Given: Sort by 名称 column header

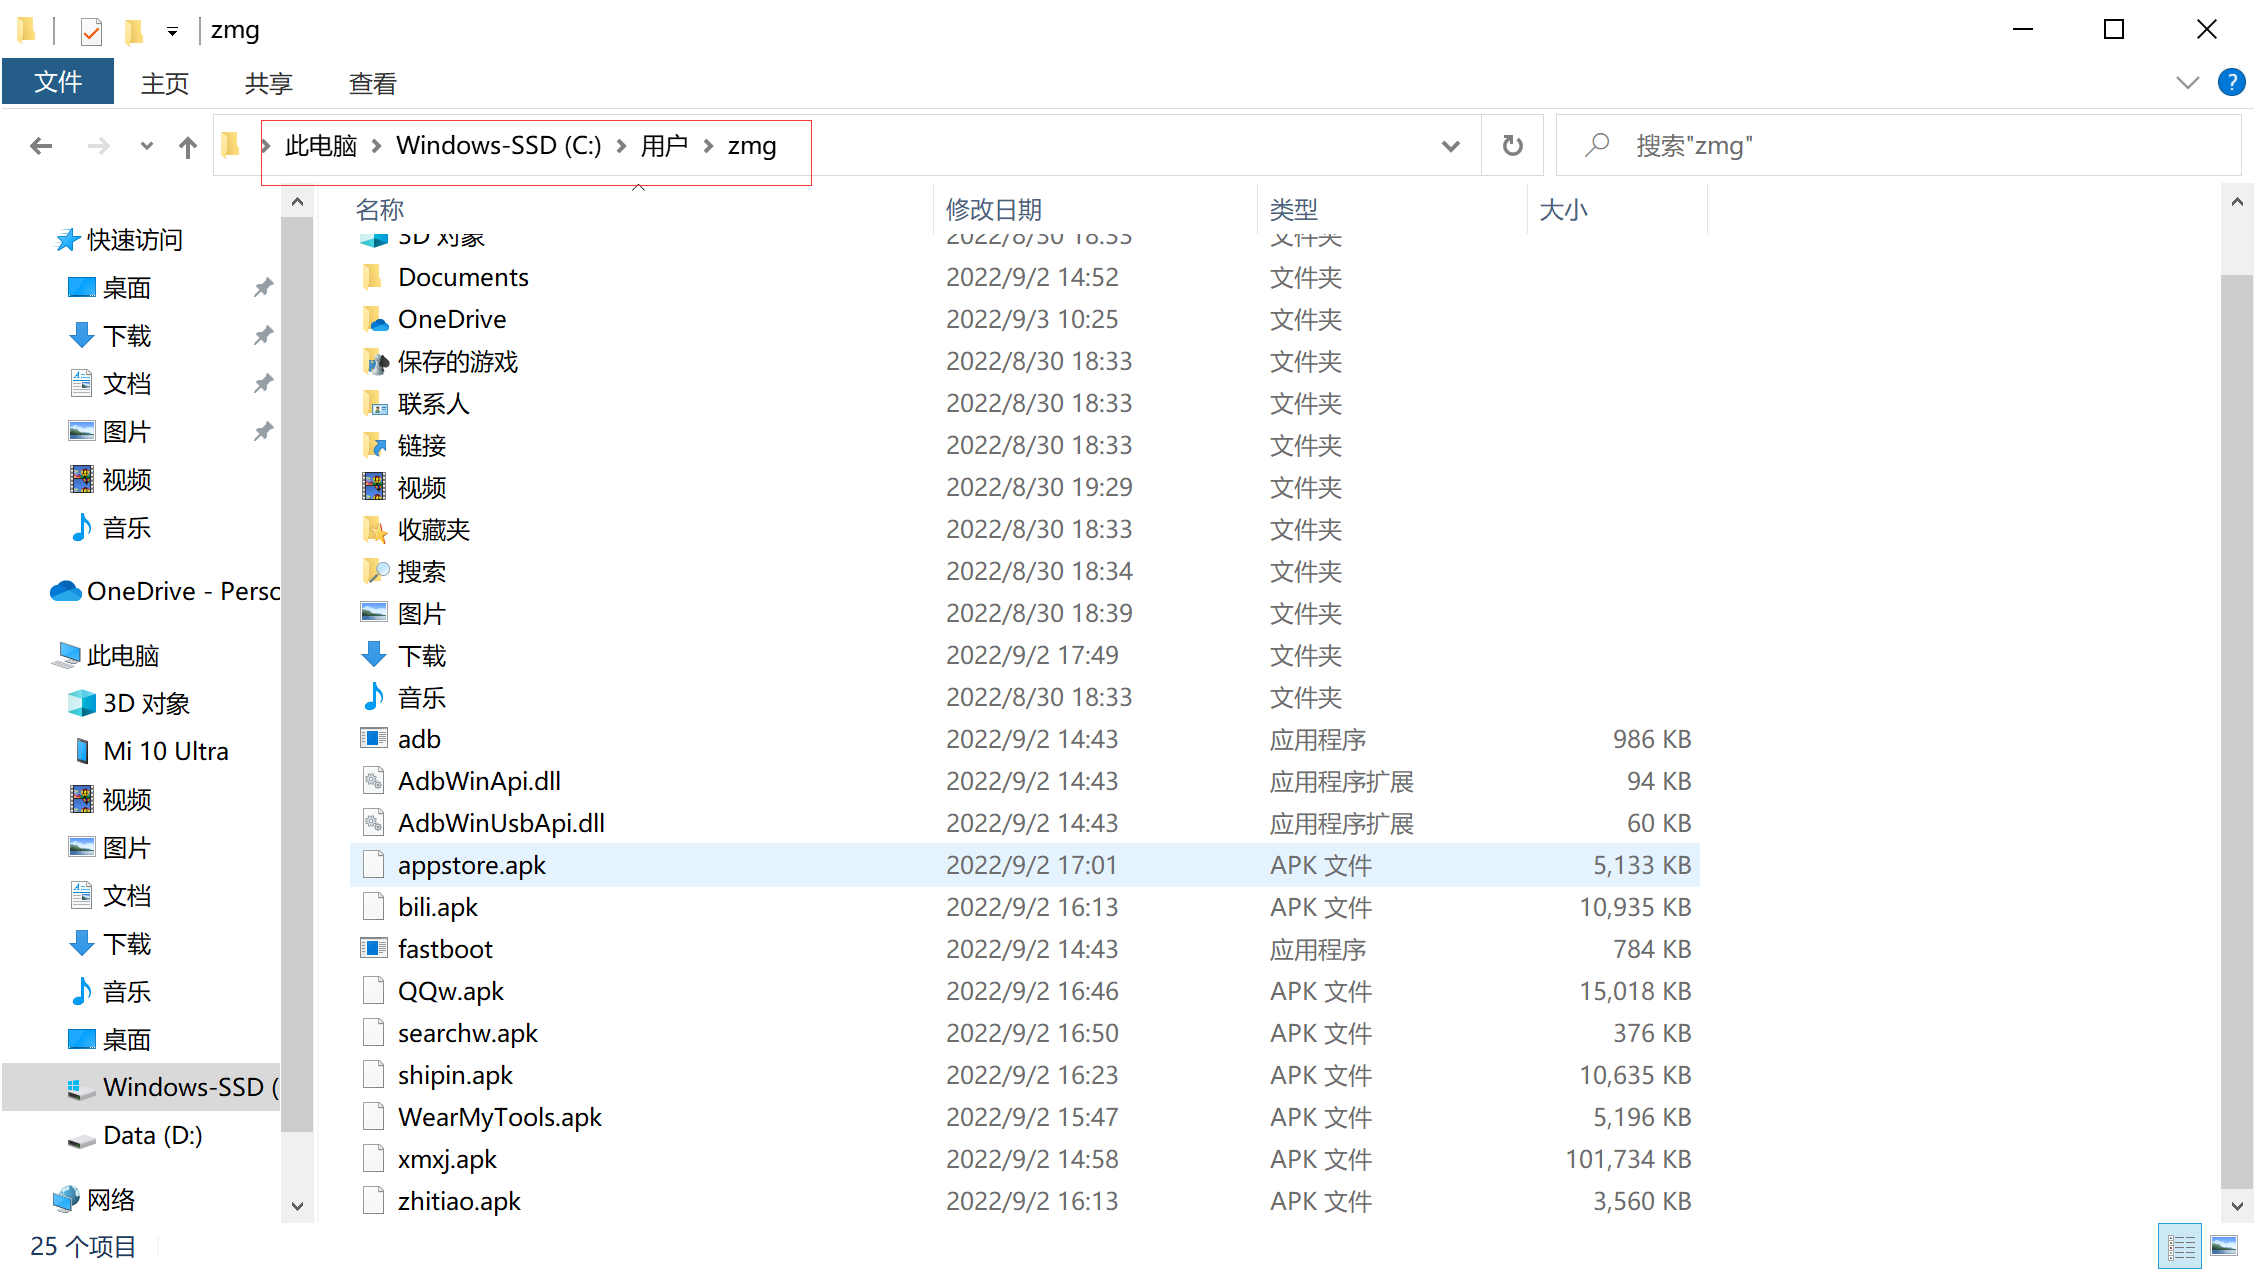Looking at the screenshot, I should pyautogui.click(x=380, y=209).
